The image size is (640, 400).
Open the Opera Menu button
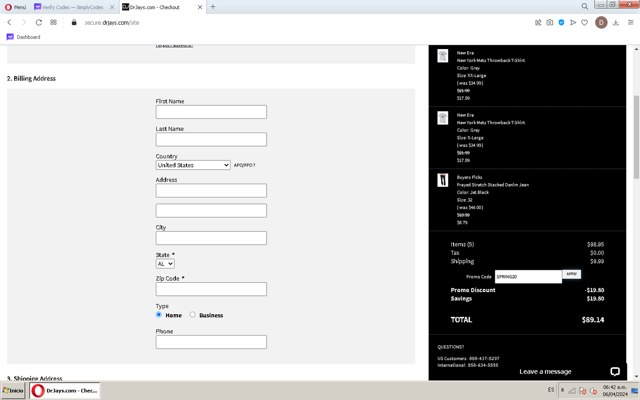coord(15,7)
